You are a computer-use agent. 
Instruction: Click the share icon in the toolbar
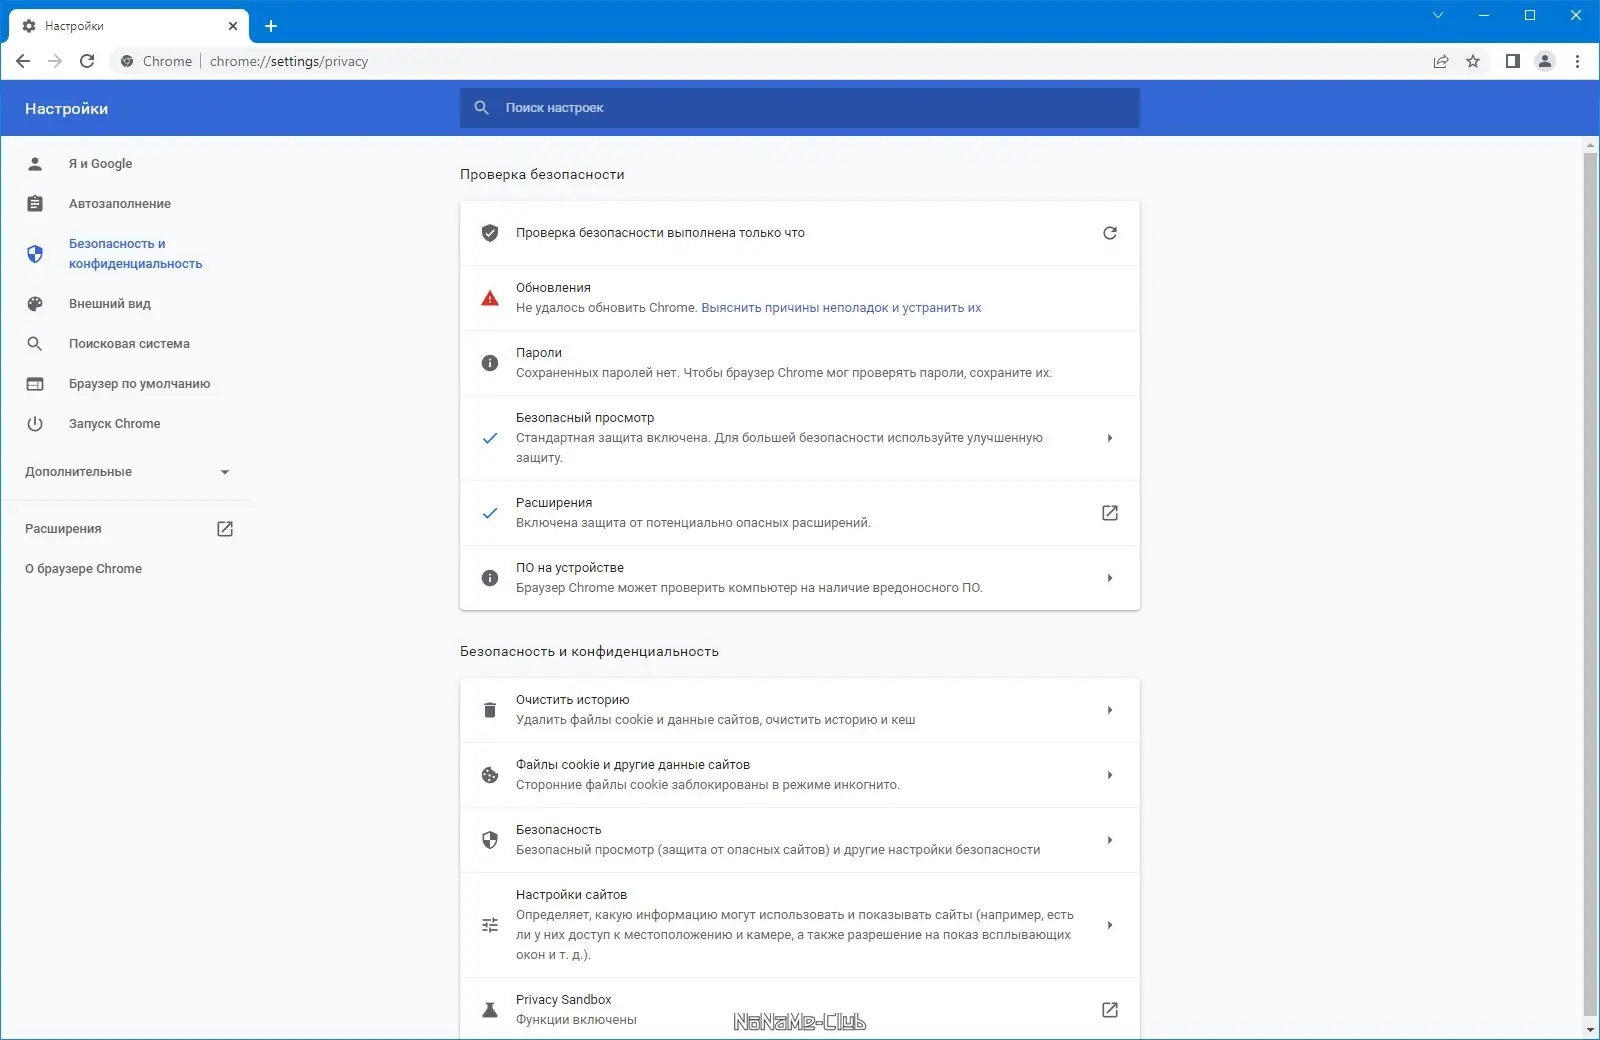pyautogui.click(x=1440, y=61)
